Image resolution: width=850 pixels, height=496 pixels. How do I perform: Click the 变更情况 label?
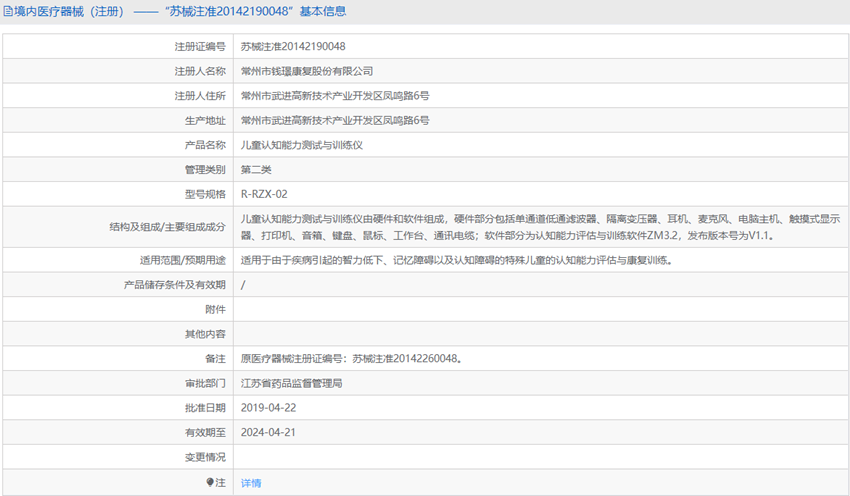point(205,457)
